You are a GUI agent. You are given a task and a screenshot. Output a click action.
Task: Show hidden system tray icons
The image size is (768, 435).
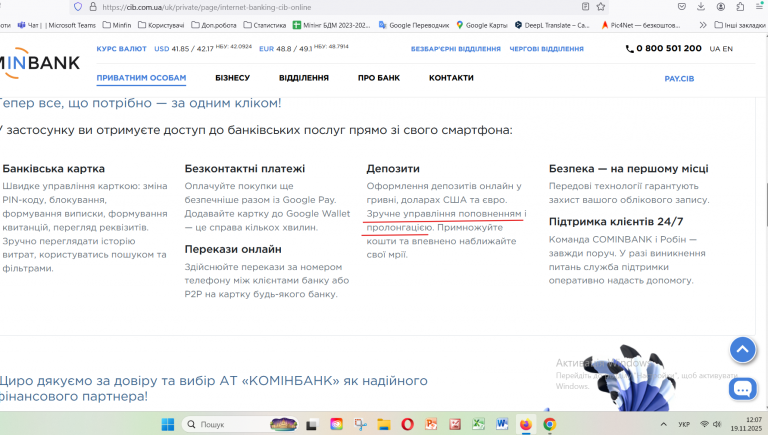(663, 424)
